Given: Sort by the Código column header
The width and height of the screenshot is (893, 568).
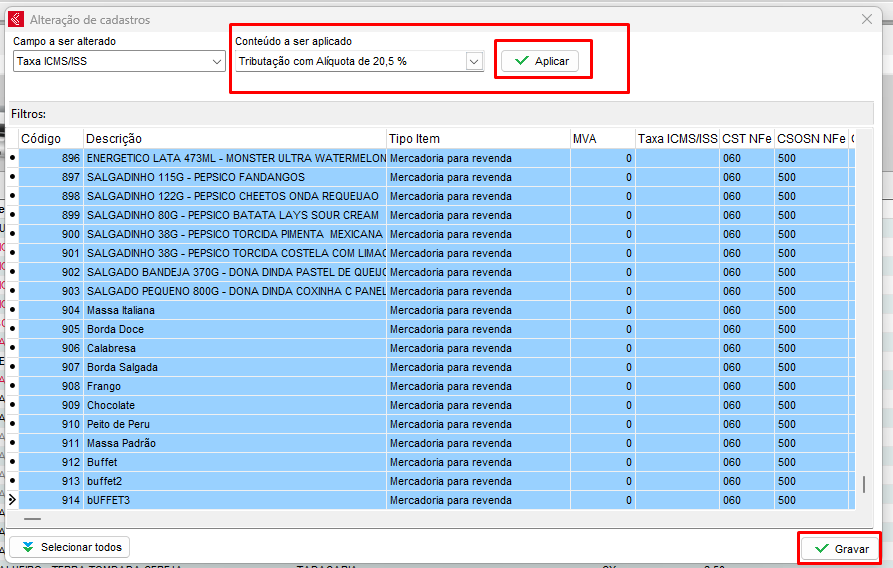Looking at the screenshot, I should pyautogui.click(x=49, y=139).
